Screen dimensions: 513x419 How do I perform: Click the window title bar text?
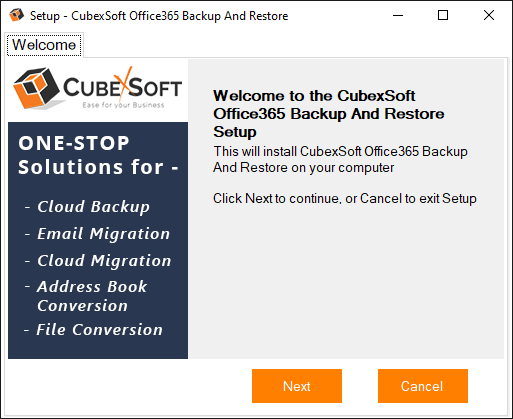pyautogui.click(x=159, y=16)
